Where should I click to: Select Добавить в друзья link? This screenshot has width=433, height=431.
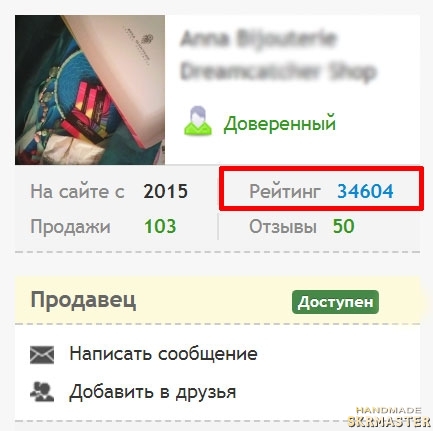153,392
